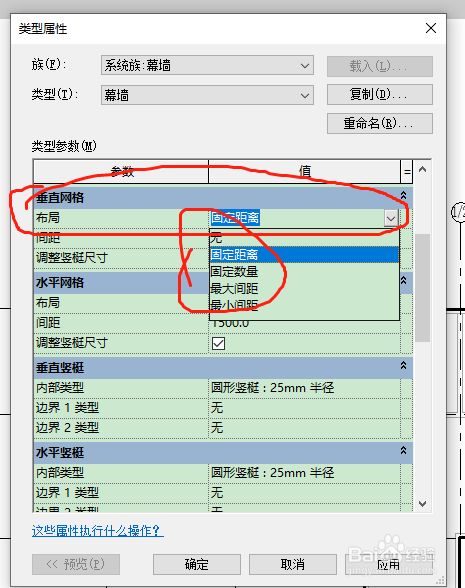Click the 重命名(R) rename button
This screenshot has height=588, width=465.
coord(380,123)
